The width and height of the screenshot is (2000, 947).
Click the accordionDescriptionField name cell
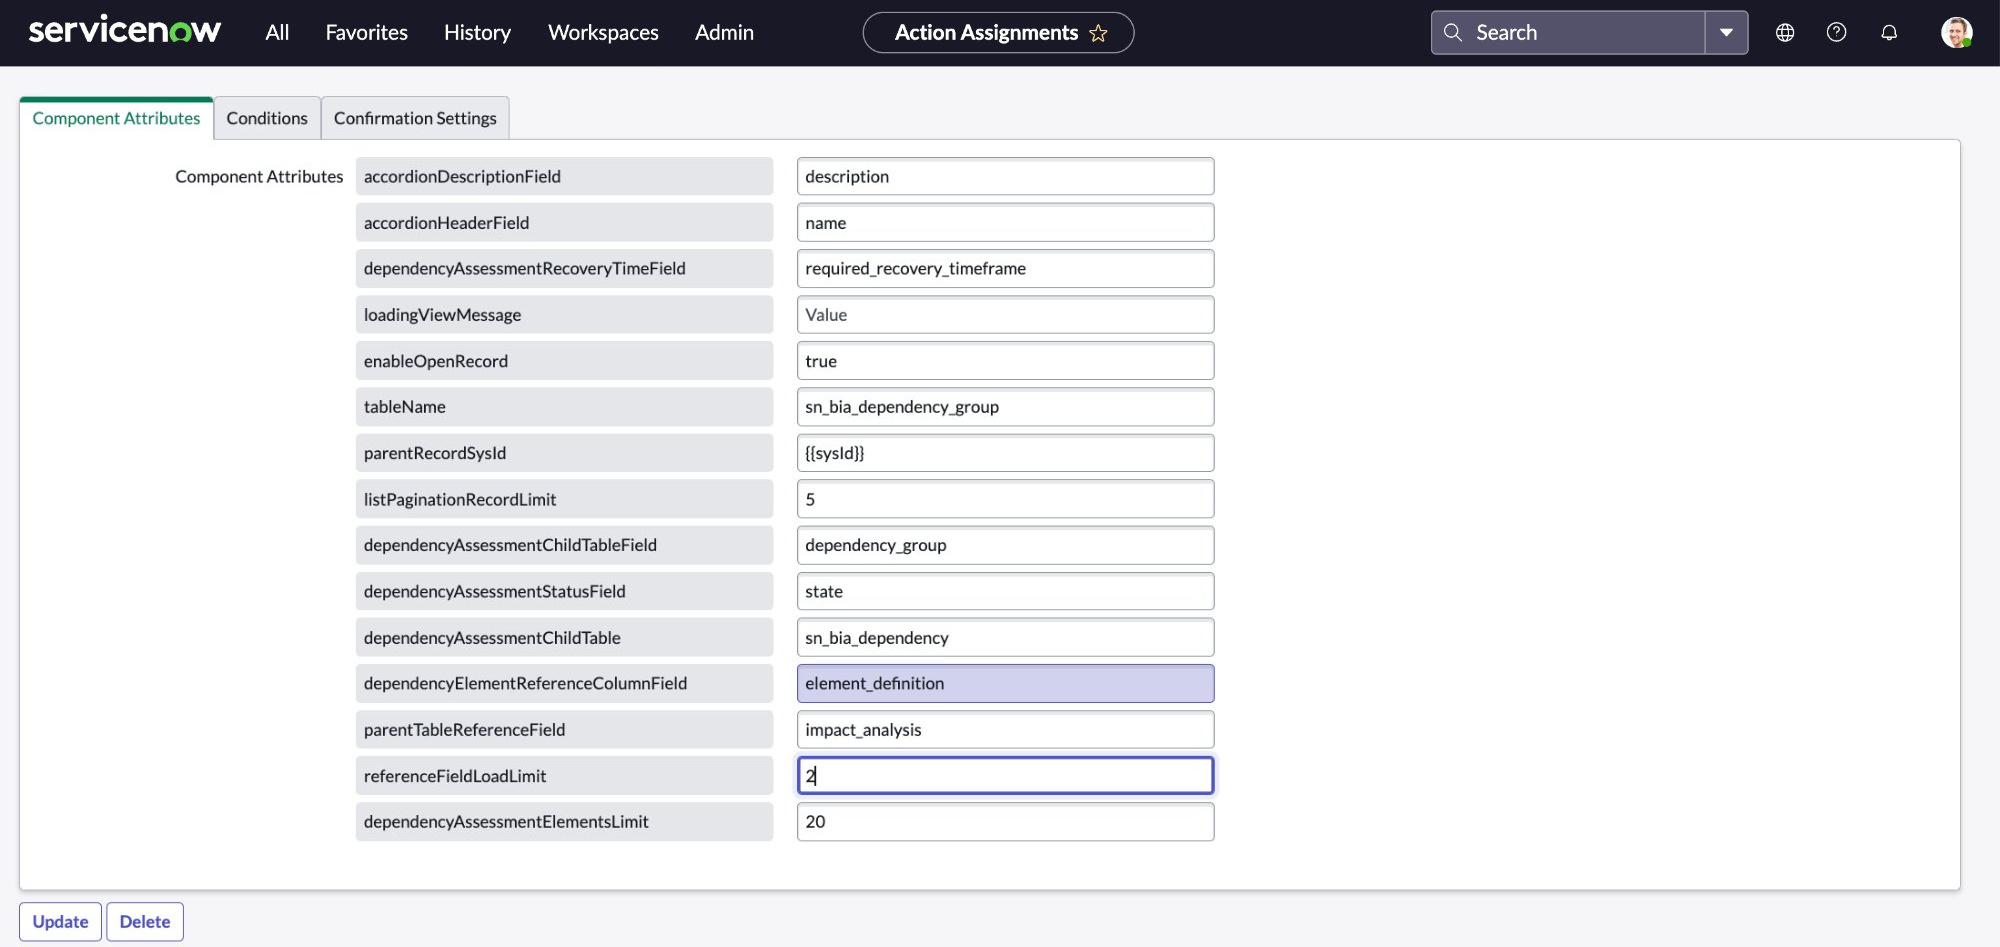(x=564, y=176)
